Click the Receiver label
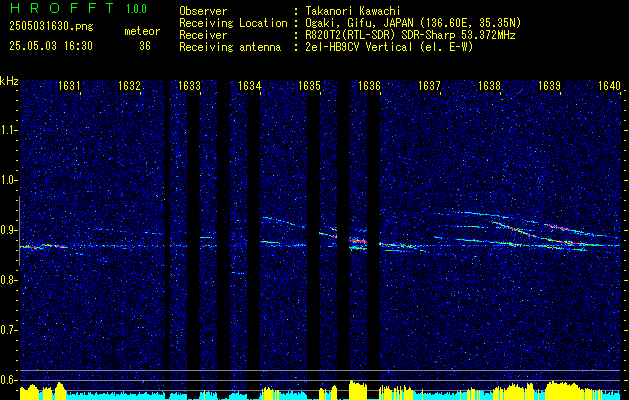Image resolution: width=629 pixels, height=400 pixels. (x=203, y=35)
